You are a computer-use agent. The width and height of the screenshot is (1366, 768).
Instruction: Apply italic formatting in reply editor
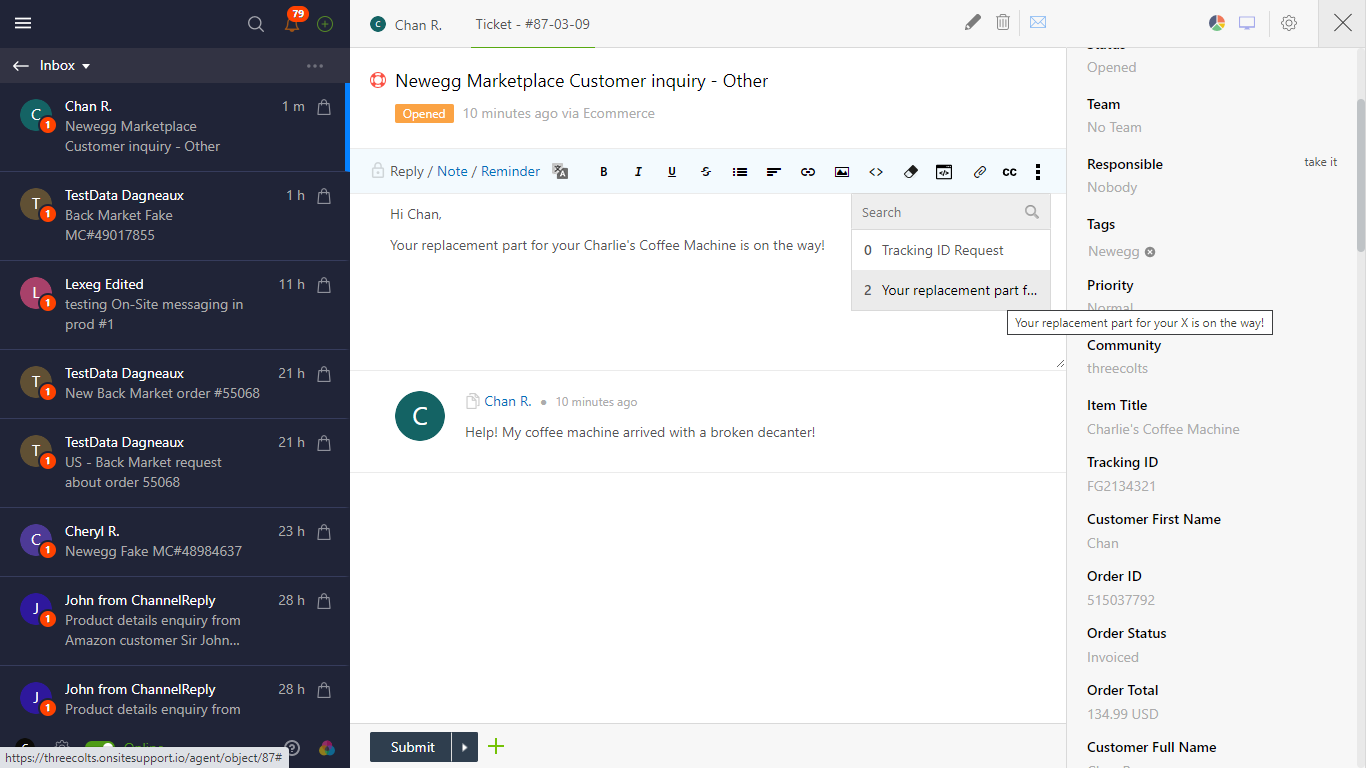pos(638,172)
